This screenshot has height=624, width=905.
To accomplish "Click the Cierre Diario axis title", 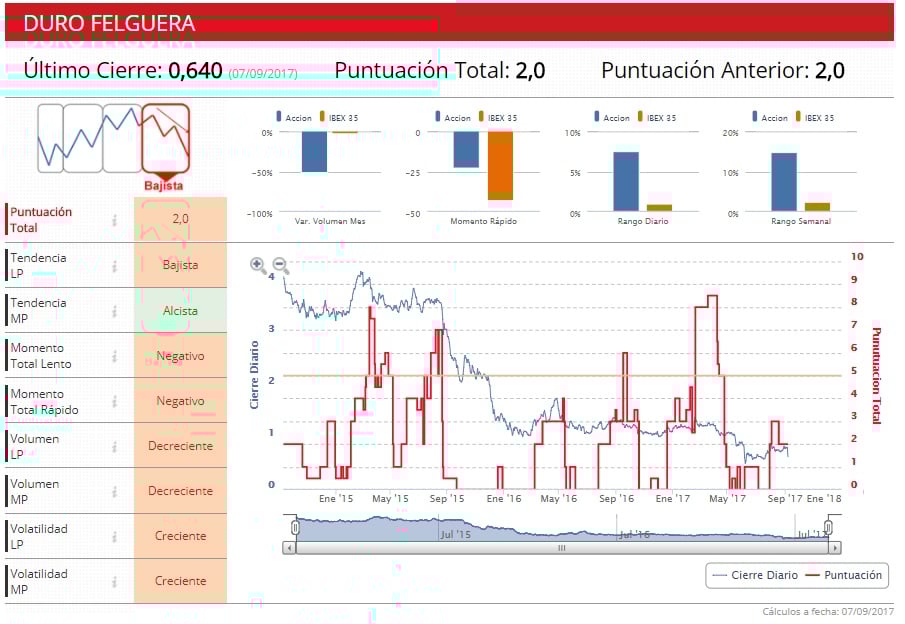I will click(254, 375).
